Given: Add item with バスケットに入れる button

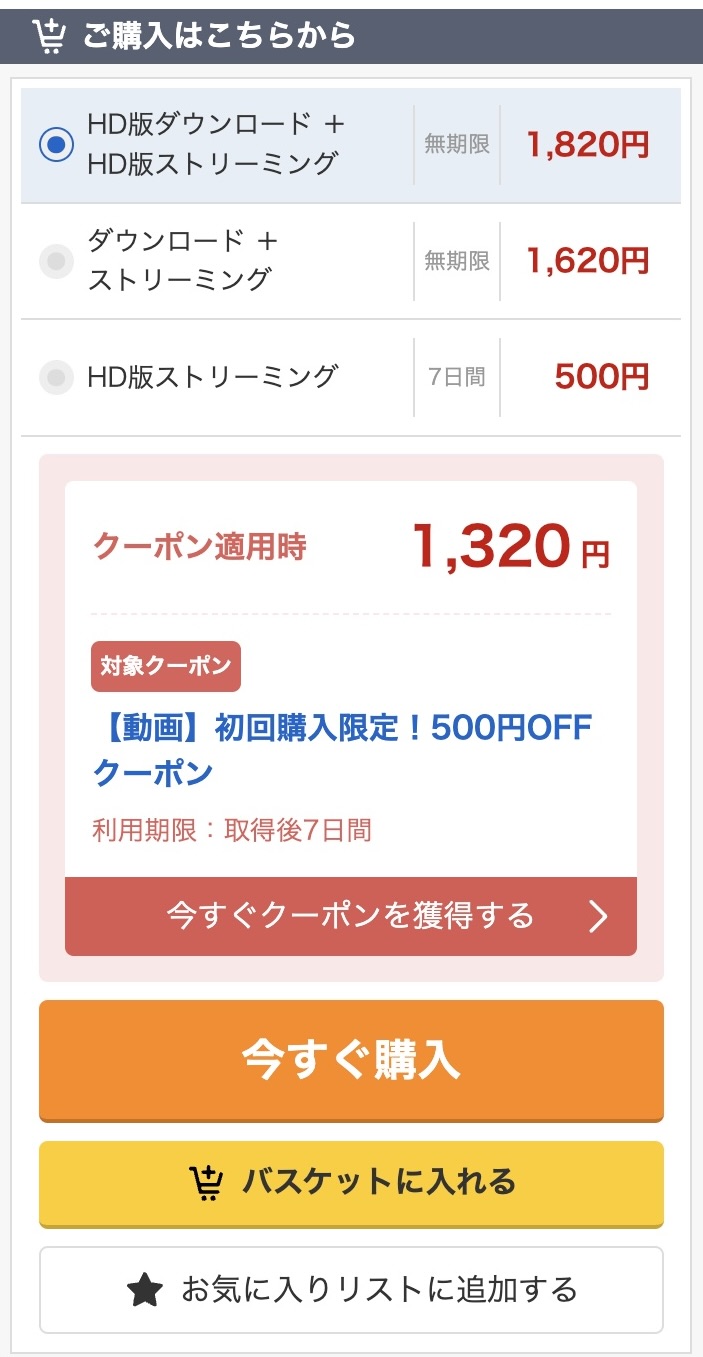Looking at the screenshot, I should click(351, 1183).
